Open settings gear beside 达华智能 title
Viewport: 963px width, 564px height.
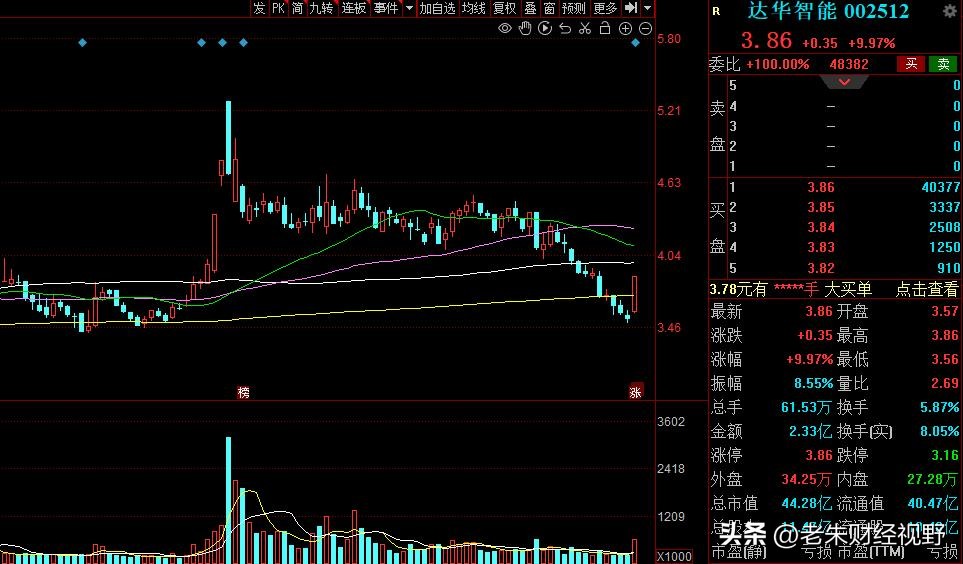pos(949,10)
